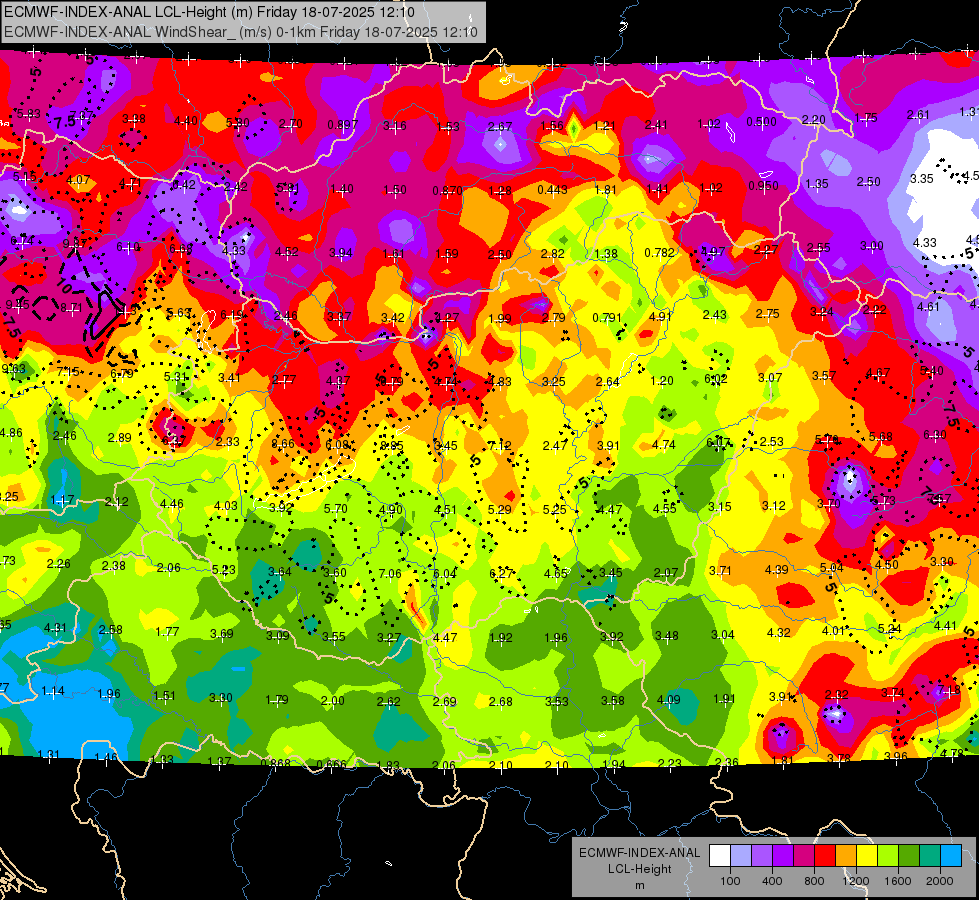The image size is (979, 900).
Task: Click the 0.666 value at bottom edge
Action: coord(331,764)
